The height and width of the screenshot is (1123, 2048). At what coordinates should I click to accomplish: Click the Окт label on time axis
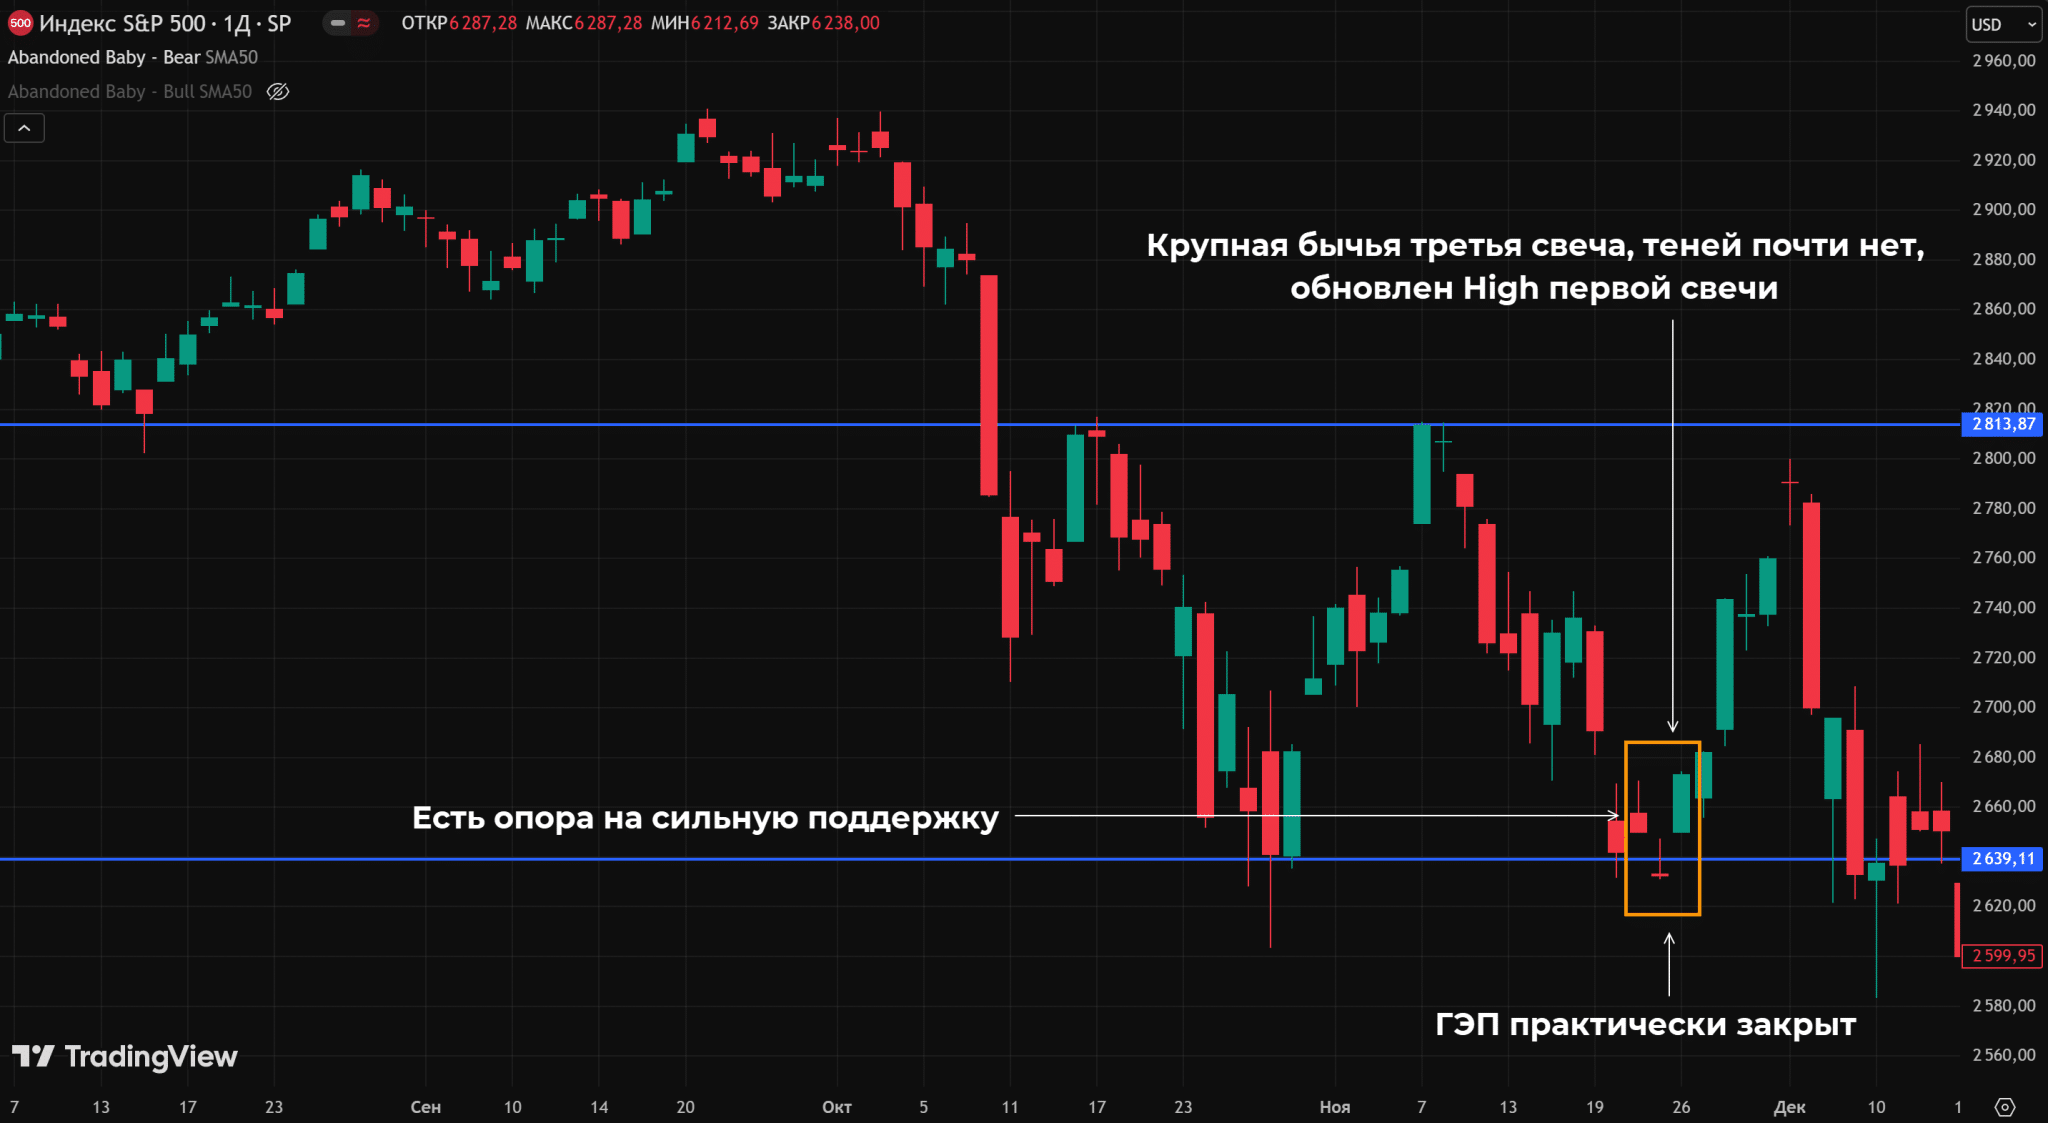pyautogui.click(x=836, y=1107)
